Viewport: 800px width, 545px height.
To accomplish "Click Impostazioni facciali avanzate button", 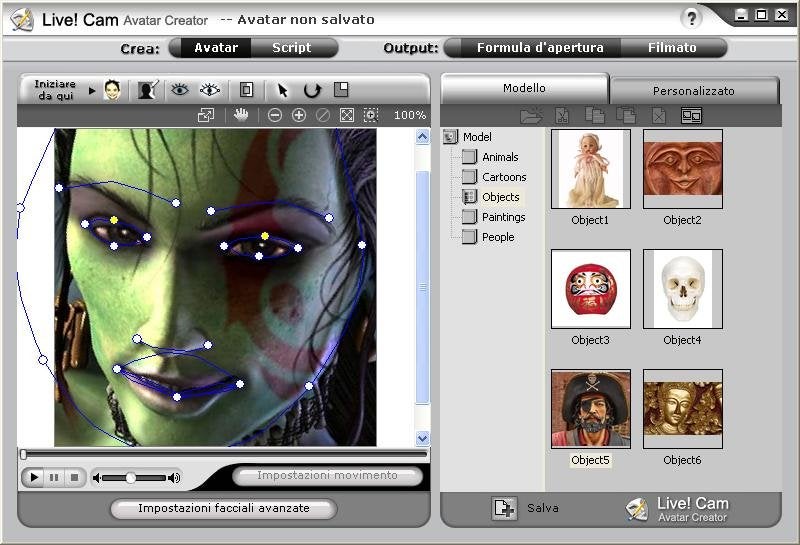I will pyautogui.click(x=223, y=508).
